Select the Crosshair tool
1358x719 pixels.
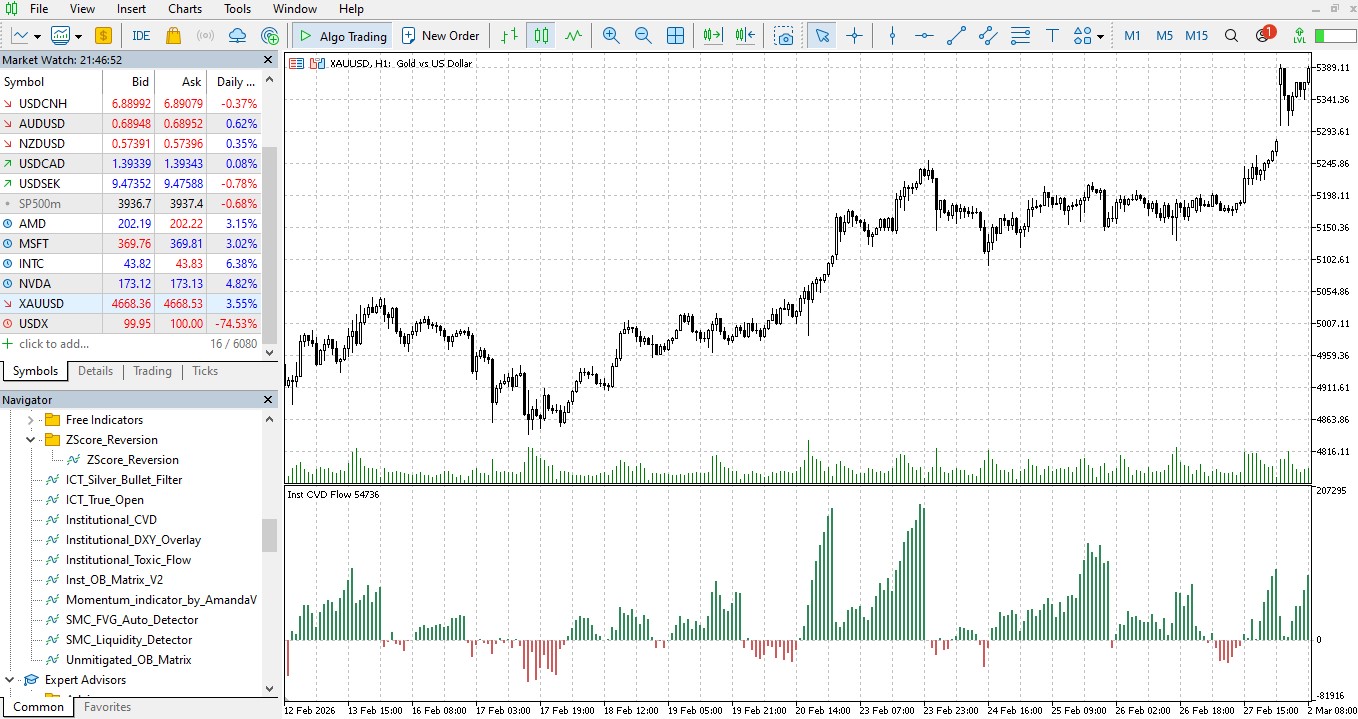click(x=854, y=35)
